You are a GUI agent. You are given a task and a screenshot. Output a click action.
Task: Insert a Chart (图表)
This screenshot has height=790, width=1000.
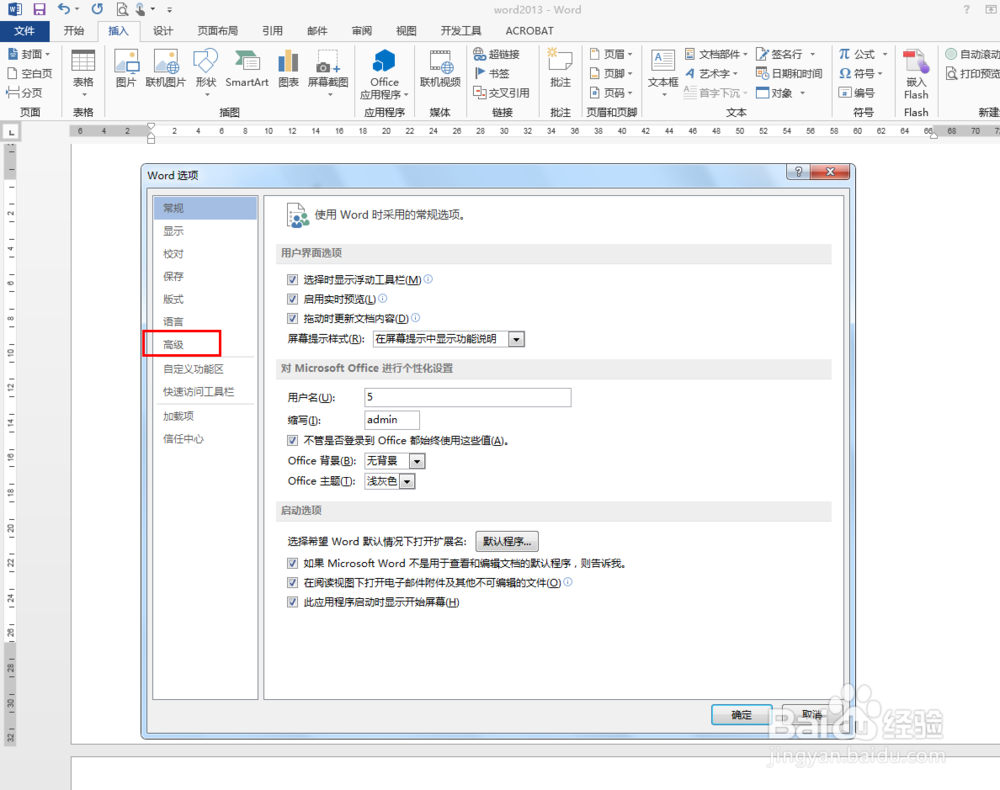pyautogui.click(x=288, y=68)
